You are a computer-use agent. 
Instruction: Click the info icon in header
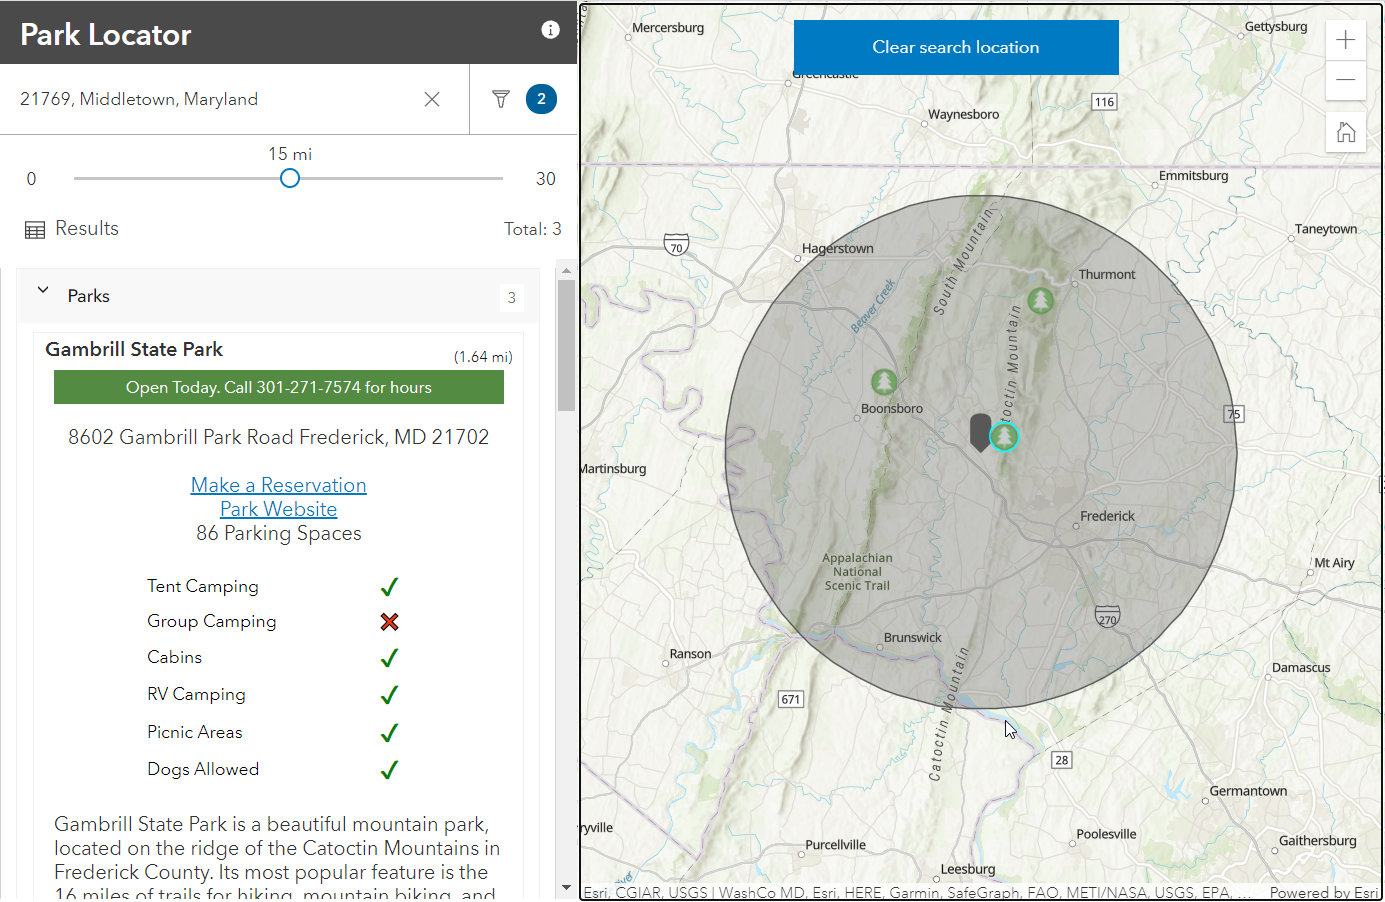click(x=550, y=30)
